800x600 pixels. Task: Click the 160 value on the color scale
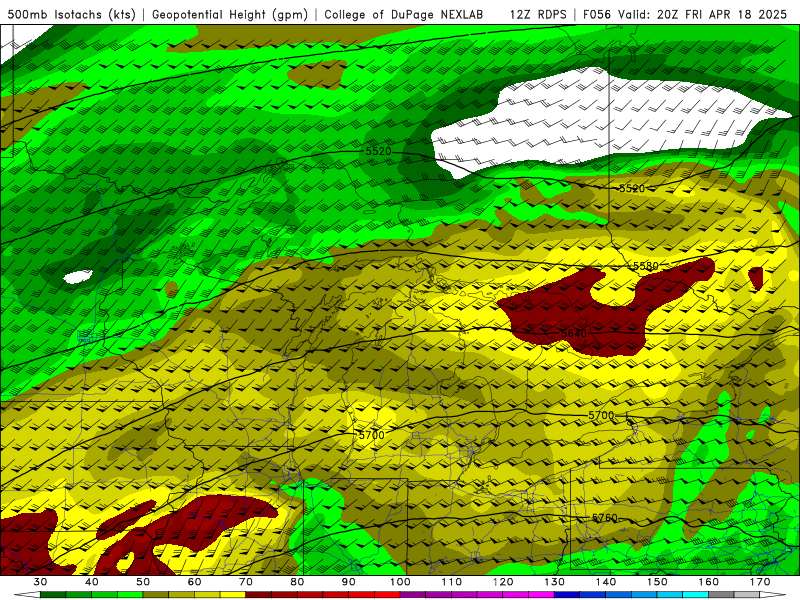tap(709, 582)
